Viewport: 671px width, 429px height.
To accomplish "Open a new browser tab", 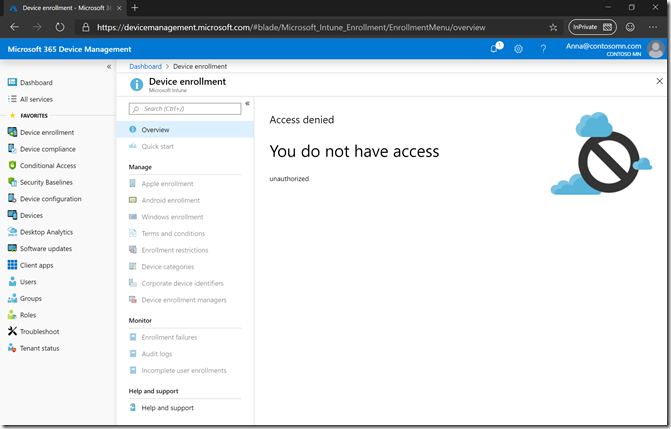I will tap(135, 7).
